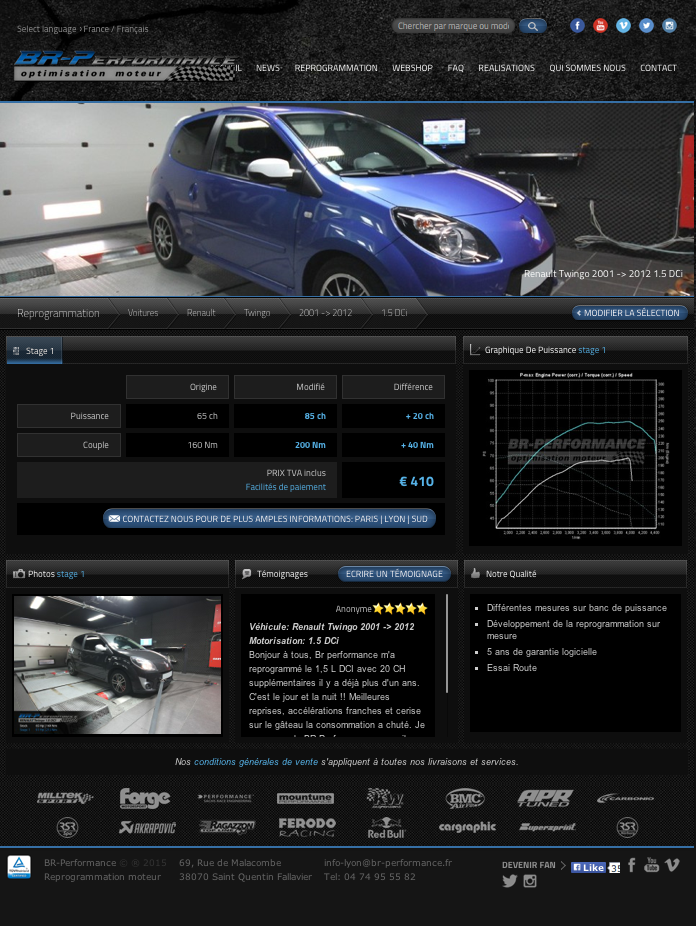
Task: Open the QUI SOMMES NOUS menu item
Action: 587,68
